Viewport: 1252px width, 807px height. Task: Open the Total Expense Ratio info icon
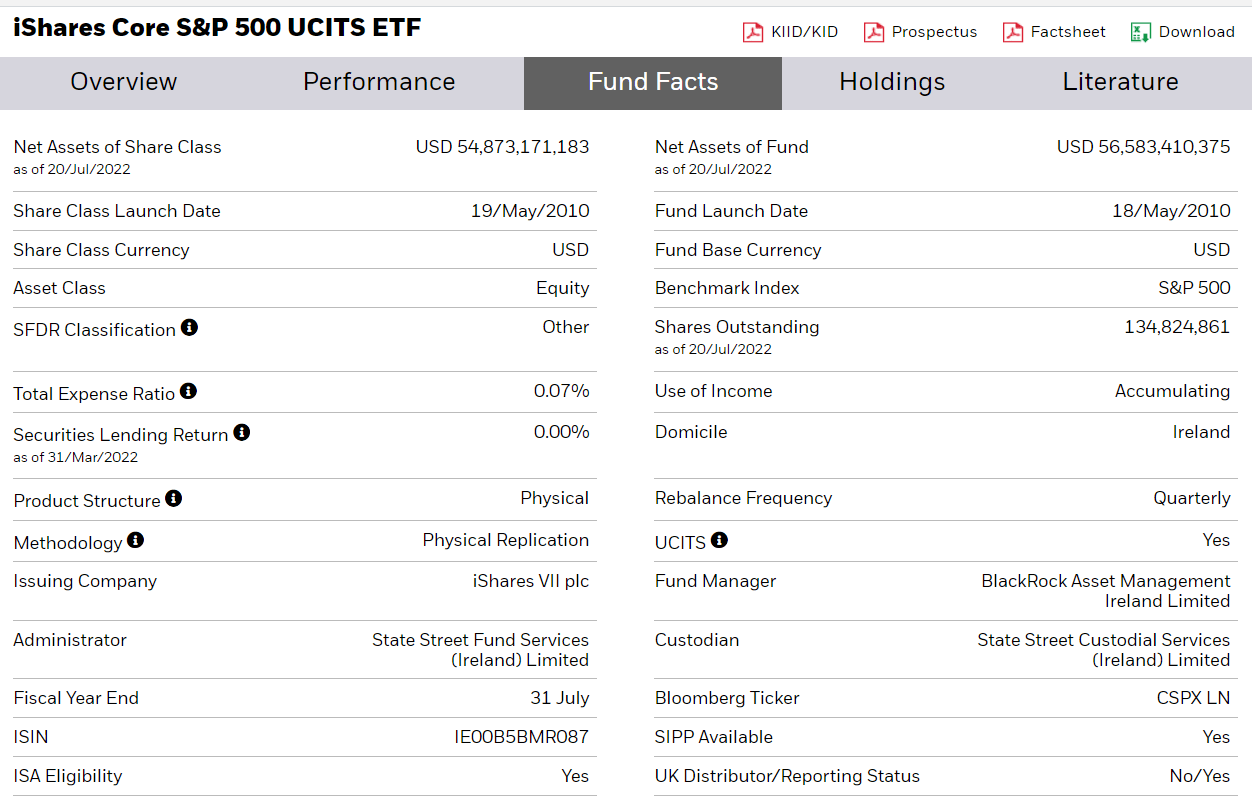(x=188, y=392)
